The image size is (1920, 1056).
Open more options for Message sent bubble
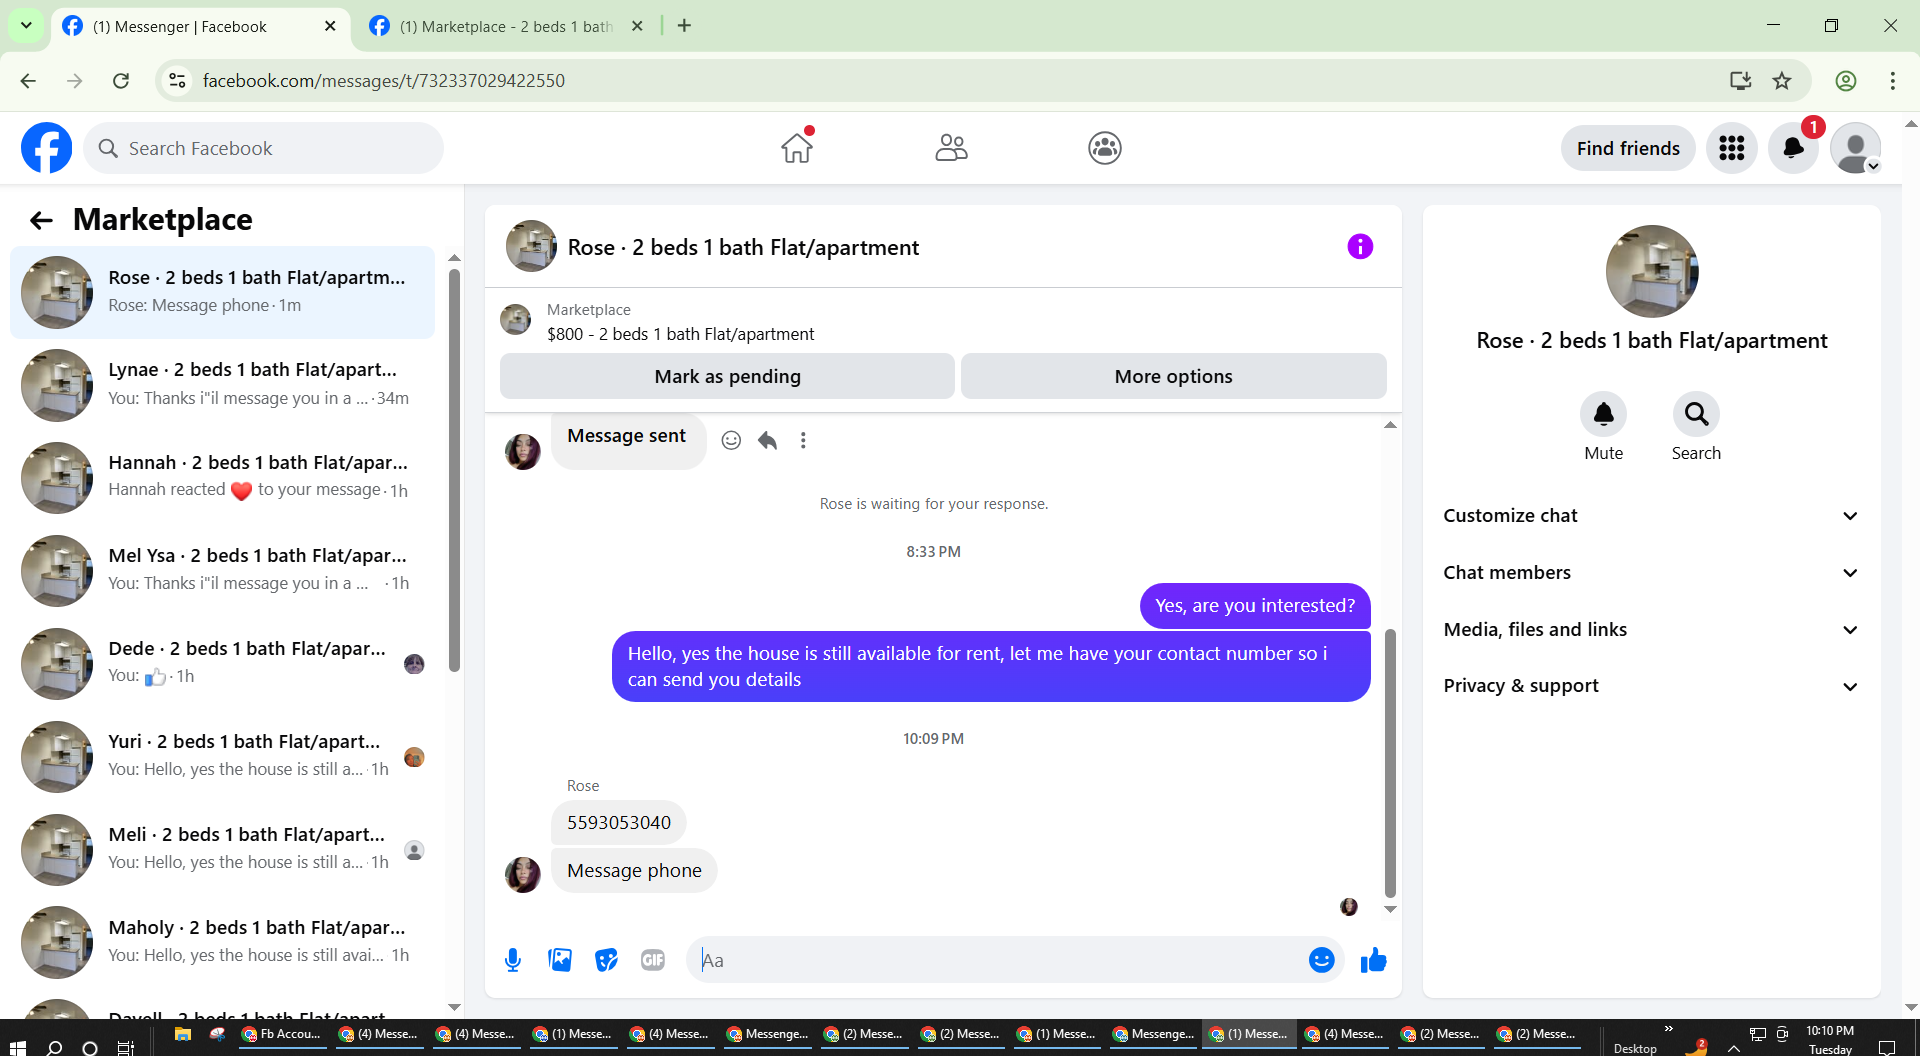[x=803, y=440]
